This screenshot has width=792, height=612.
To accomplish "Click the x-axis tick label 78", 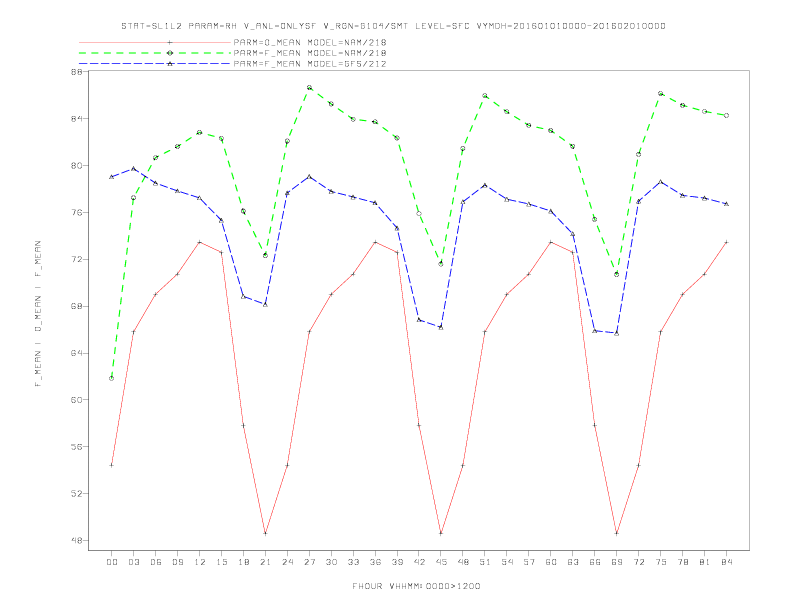I will tap(683, 562).
